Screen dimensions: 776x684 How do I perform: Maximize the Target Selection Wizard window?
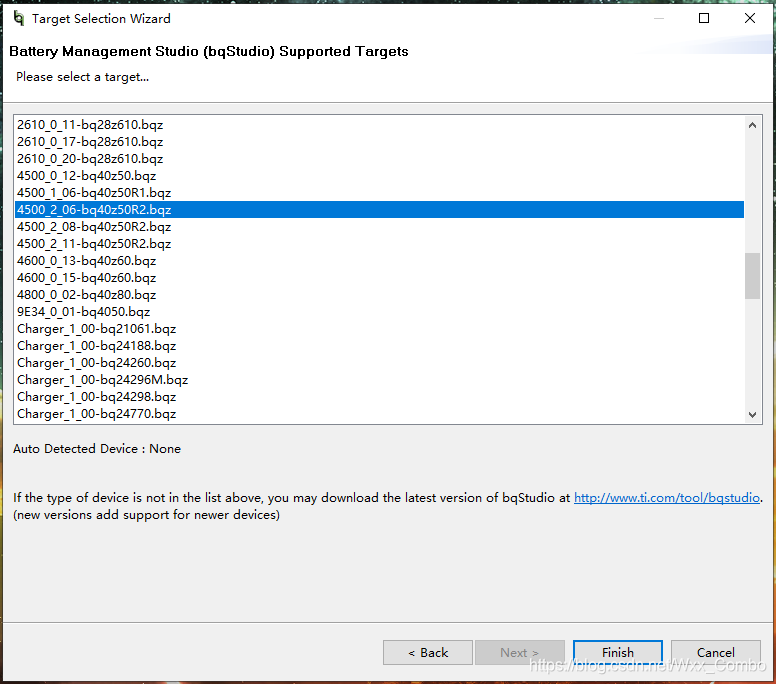coord(704,18)
